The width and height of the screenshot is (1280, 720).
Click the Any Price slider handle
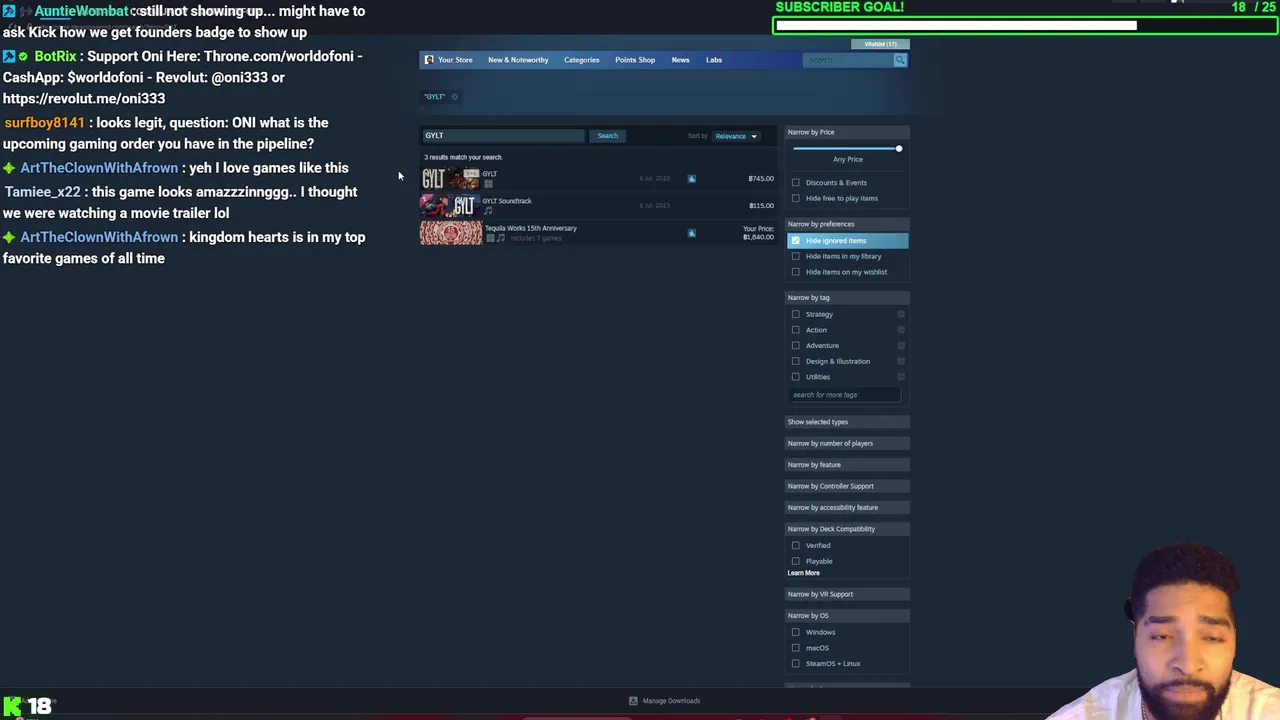coord(898,149)
